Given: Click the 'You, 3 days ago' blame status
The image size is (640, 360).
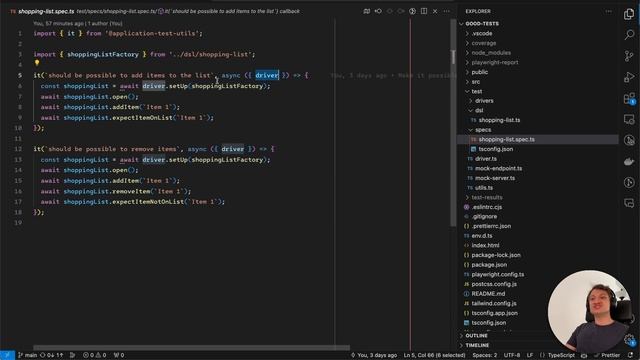Looking at the screenshot, I should (x=374, y=355).
